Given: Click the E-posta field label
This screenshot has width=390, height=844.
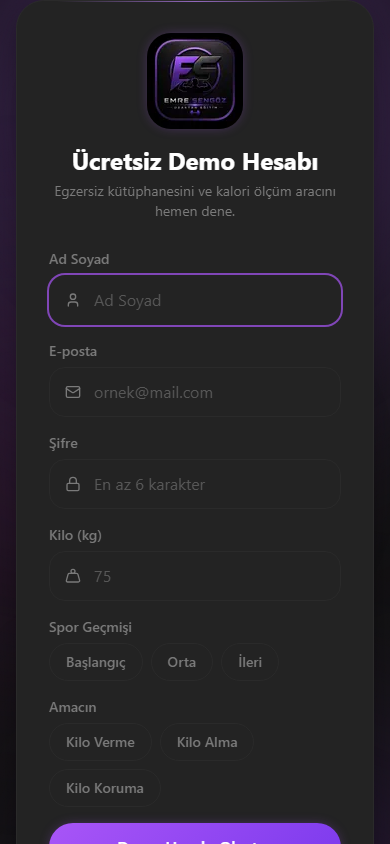Looking at the screenshot, I should coord(73,351).
